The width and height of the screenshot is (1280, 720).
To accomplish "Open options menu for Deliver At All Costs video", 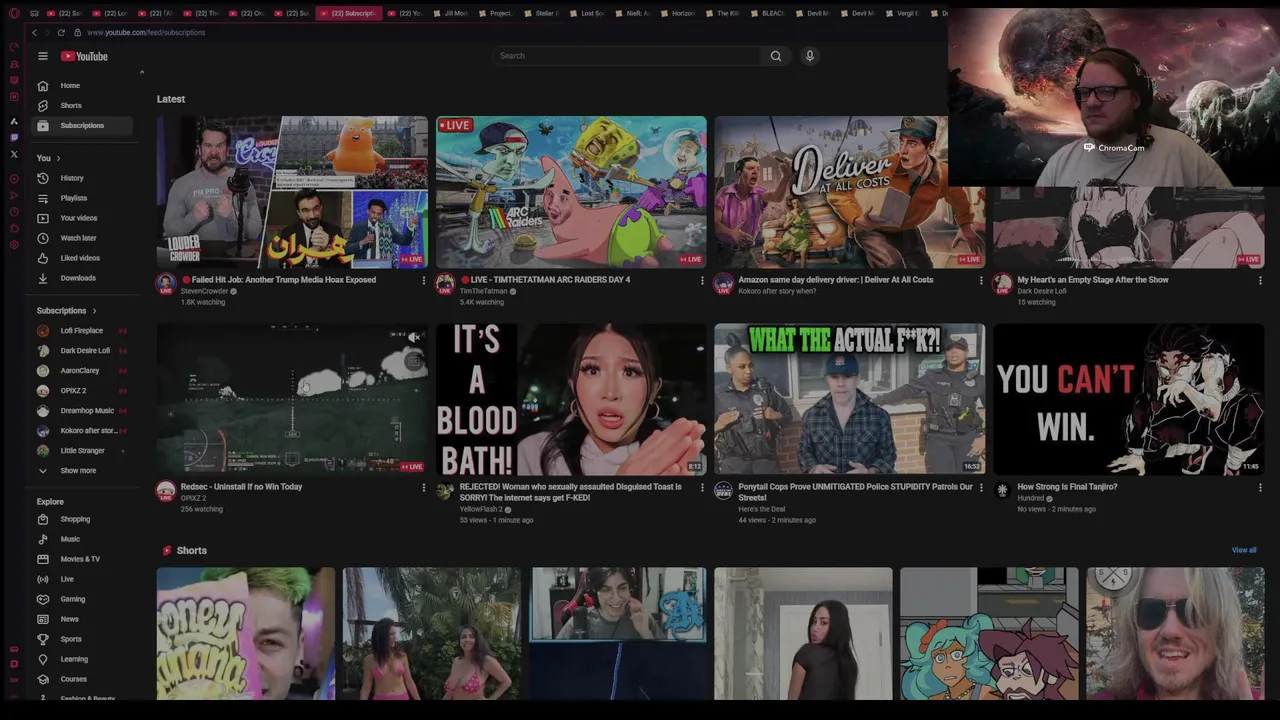I will point(981,280).
